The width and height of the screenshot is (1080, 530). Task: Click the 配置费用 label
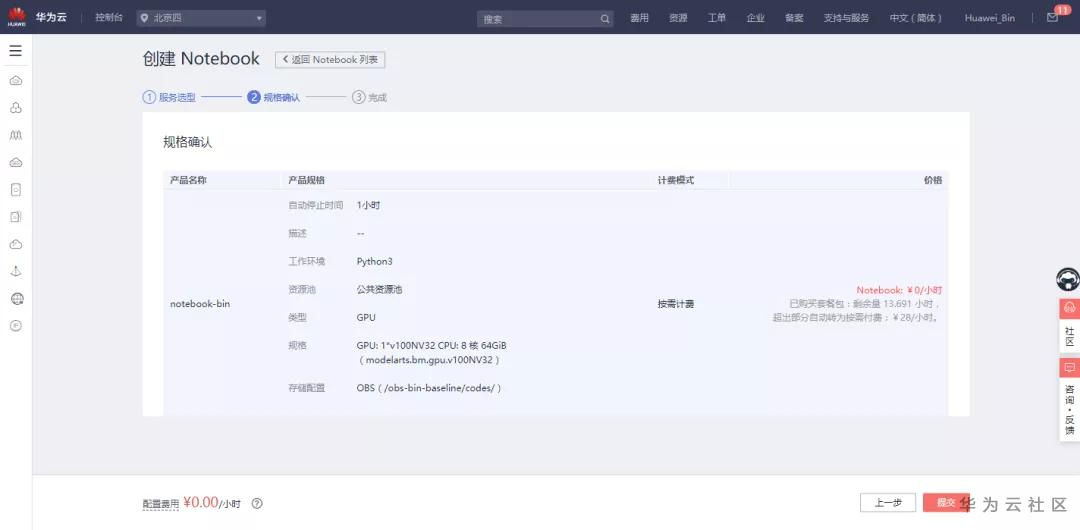pos(161,504)
